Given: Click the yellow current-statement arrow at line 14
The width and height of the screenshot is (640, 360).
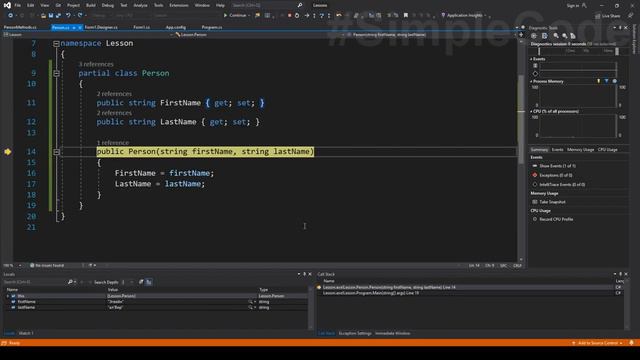Looking at the screenshot, I should [x=8, y=152].
